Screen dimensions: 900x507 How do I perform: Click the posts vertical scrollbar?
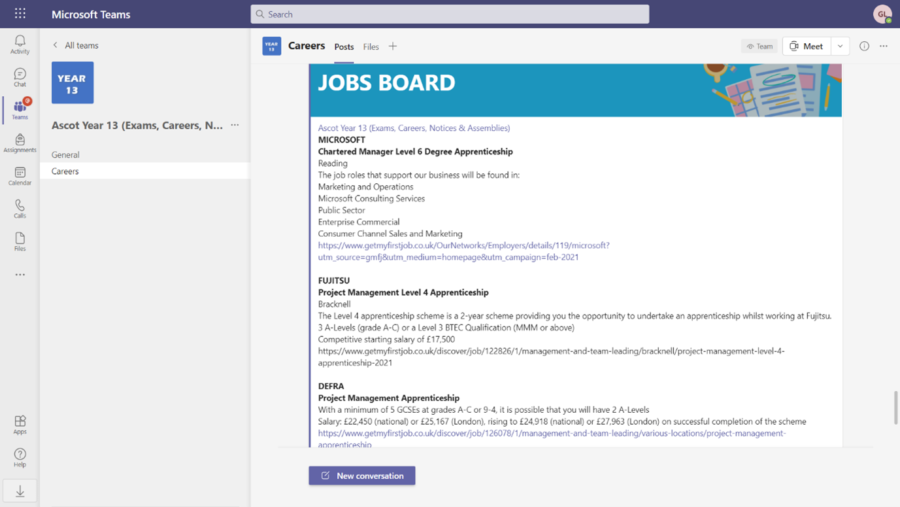point(895,408)
